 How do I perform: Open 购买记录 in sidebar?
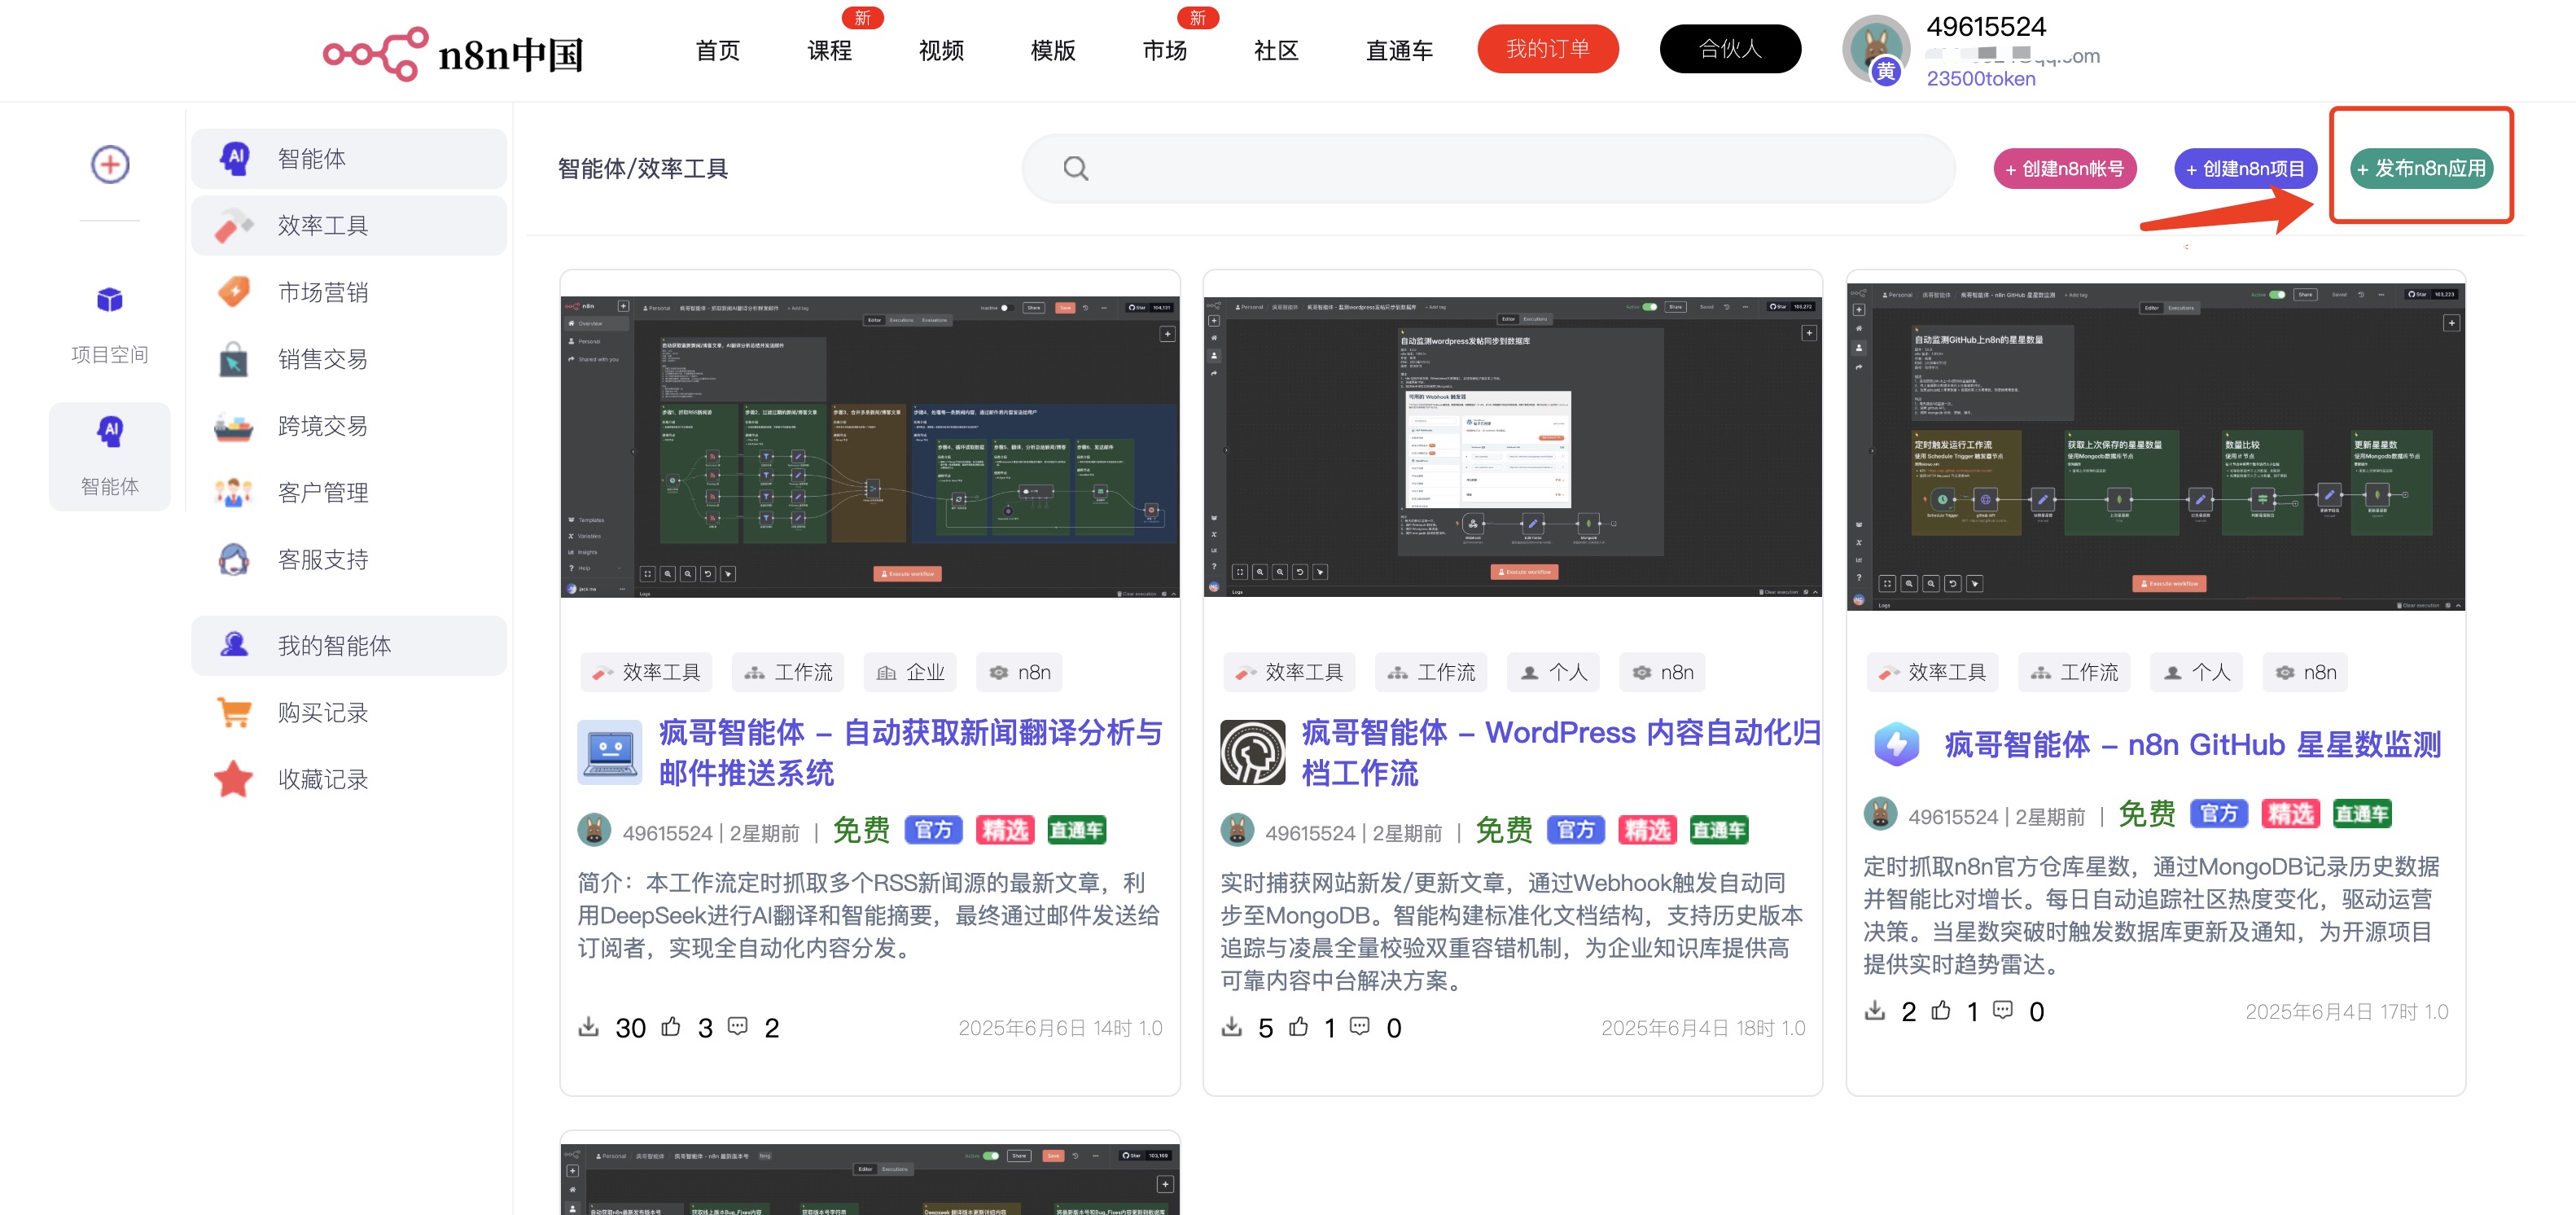(x=349, y=712)
